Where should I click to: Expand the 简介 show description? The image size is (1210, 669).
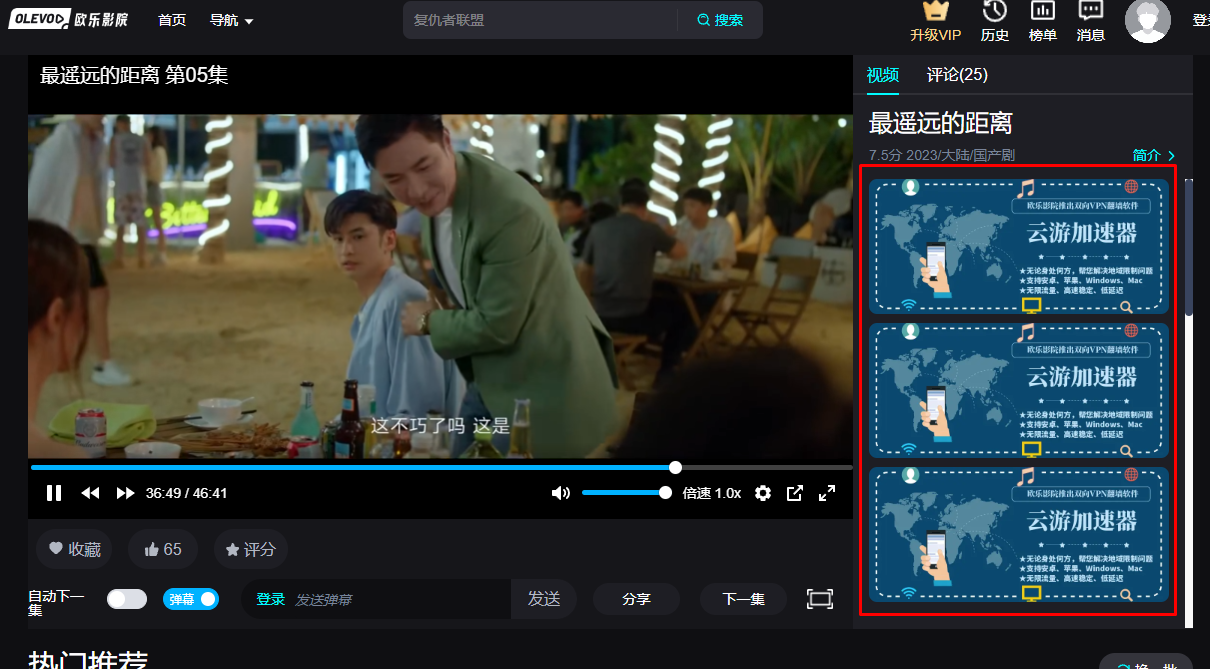coord(1148,156)
